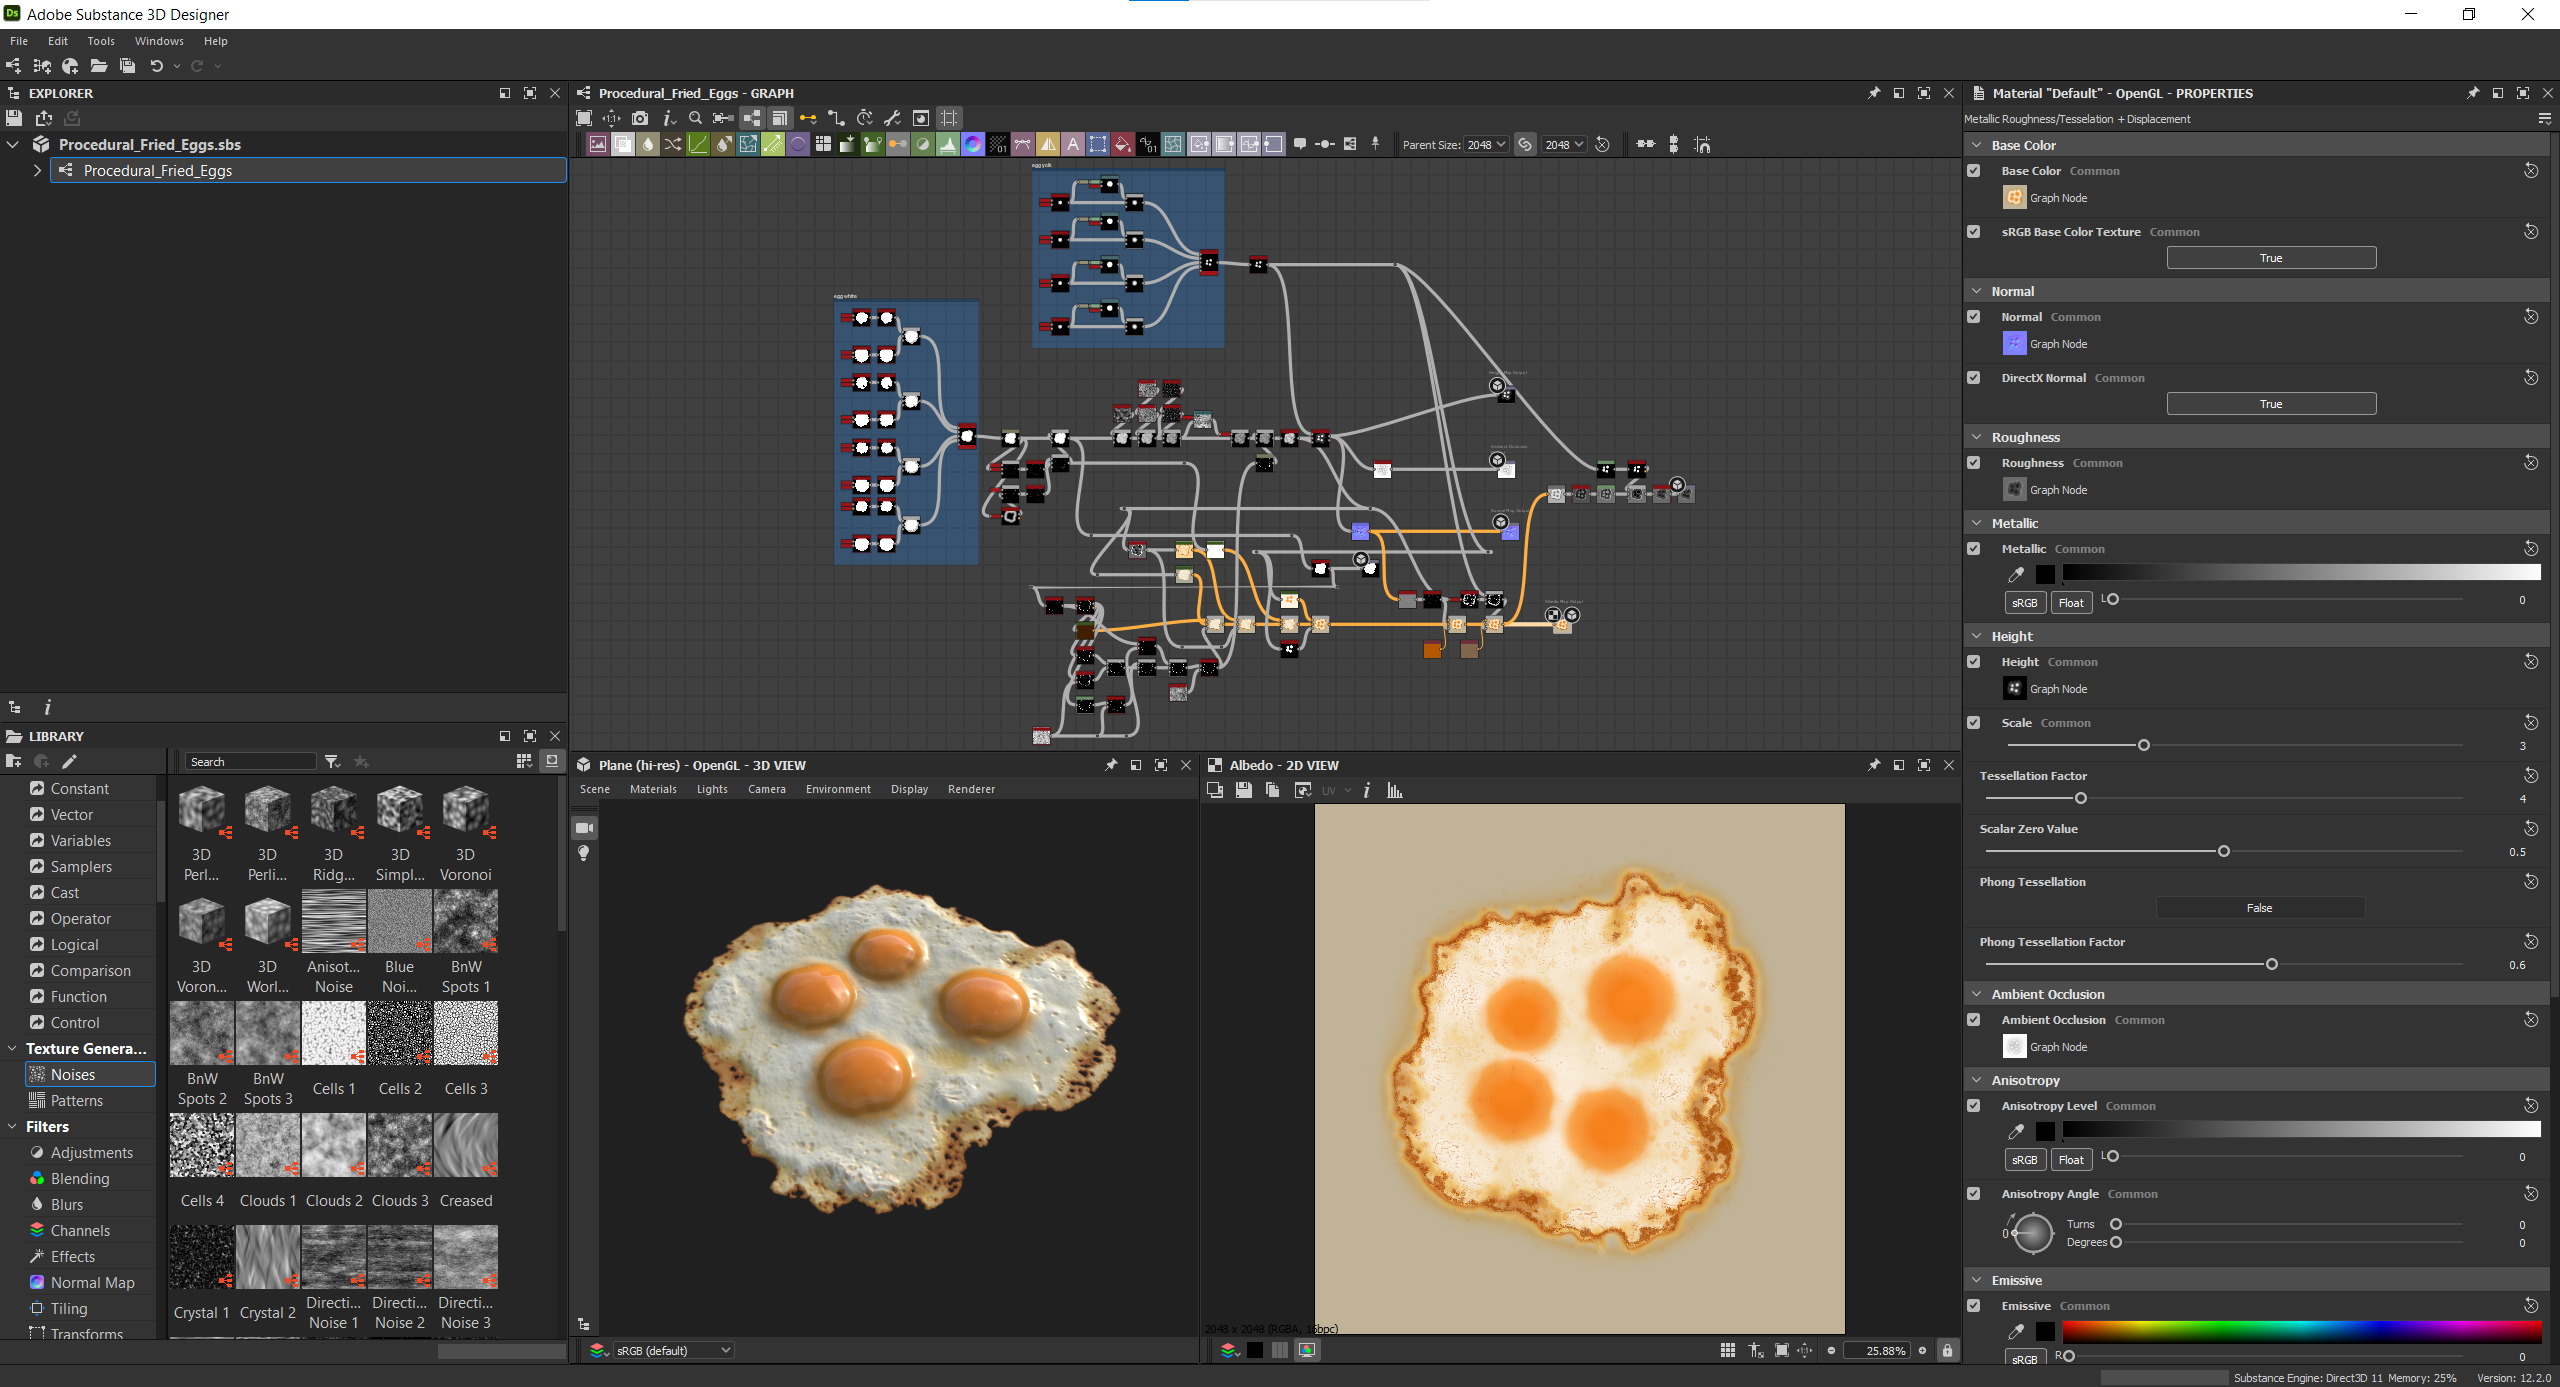Image resolution: width=2560 pixels, height=1387 pixels.
Task: Add a Levels node from toolbar
Action: [948, 144]
